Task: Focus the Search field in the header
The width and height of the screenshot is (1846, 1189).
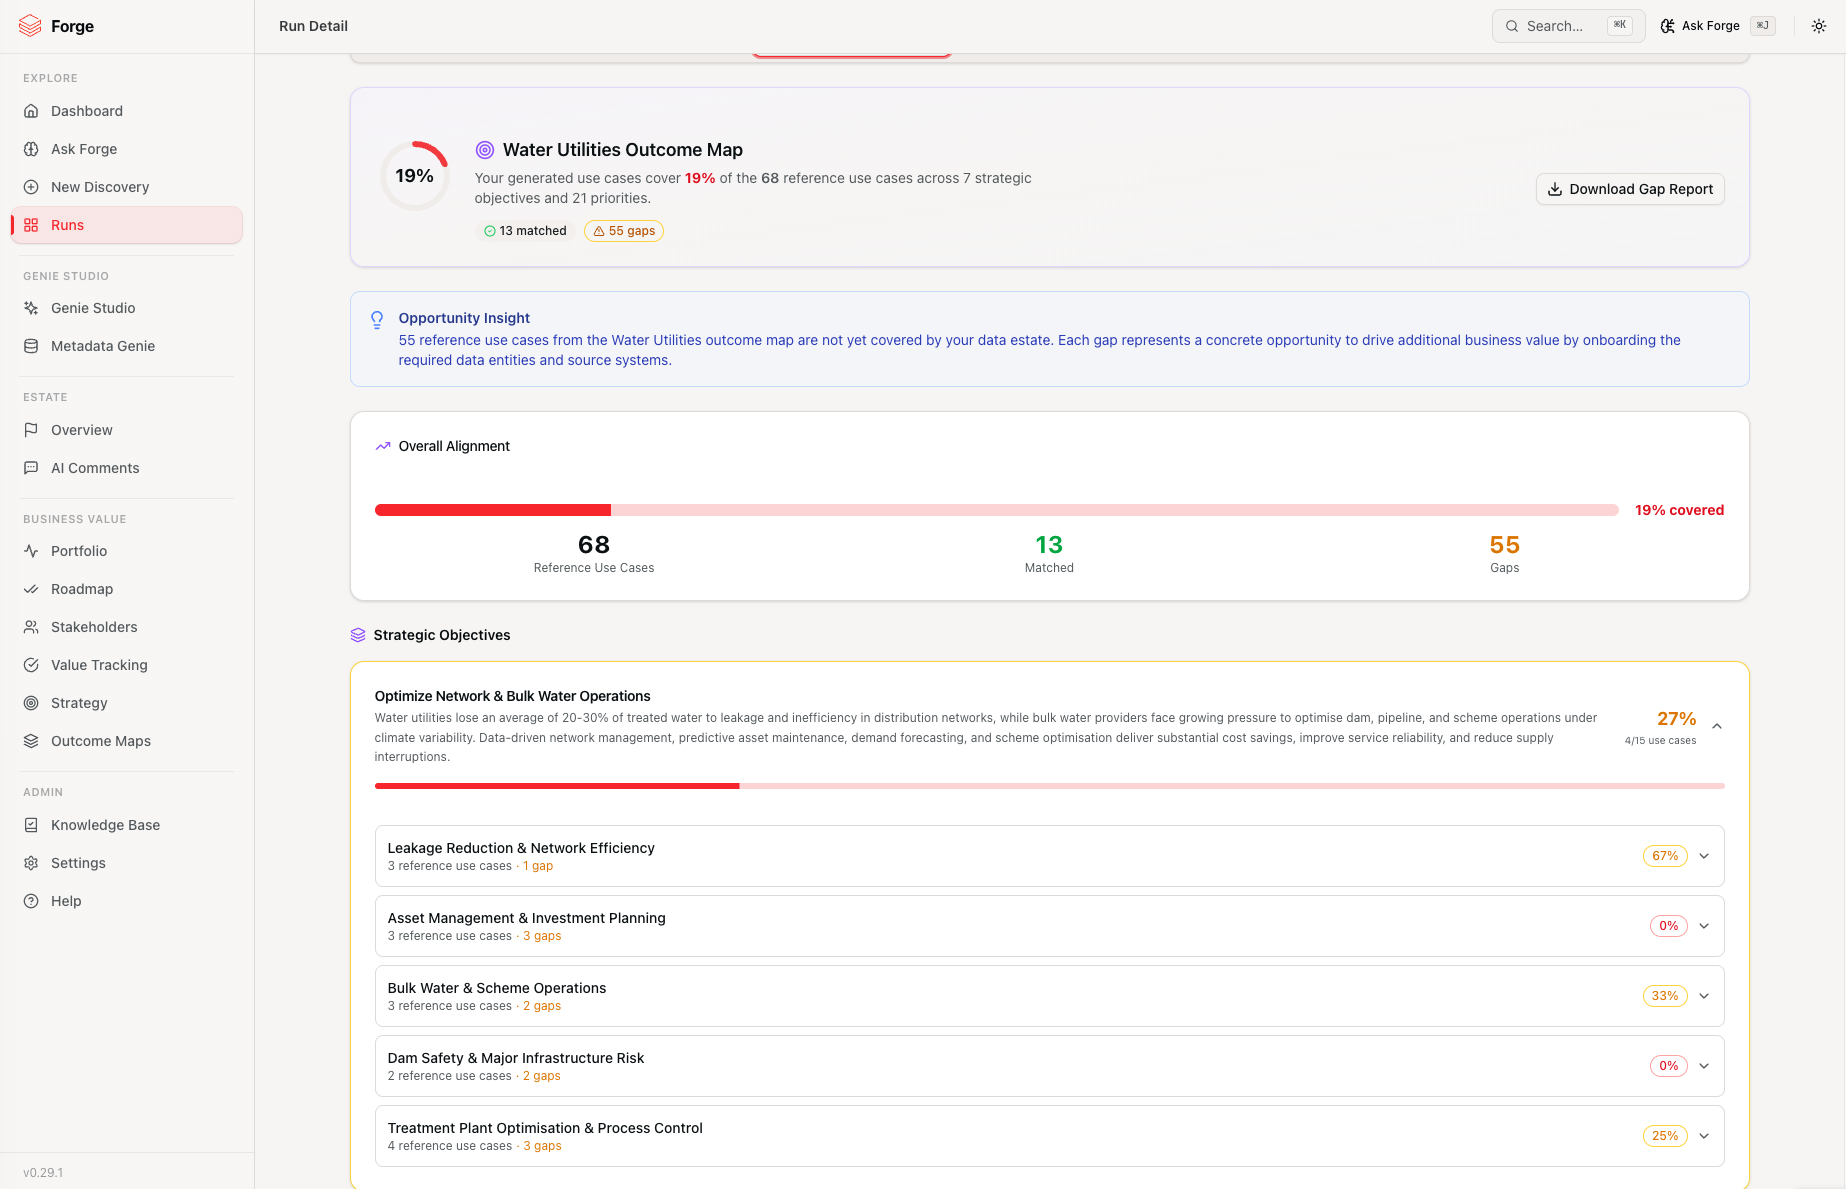Action: [x=1568, y=26]
